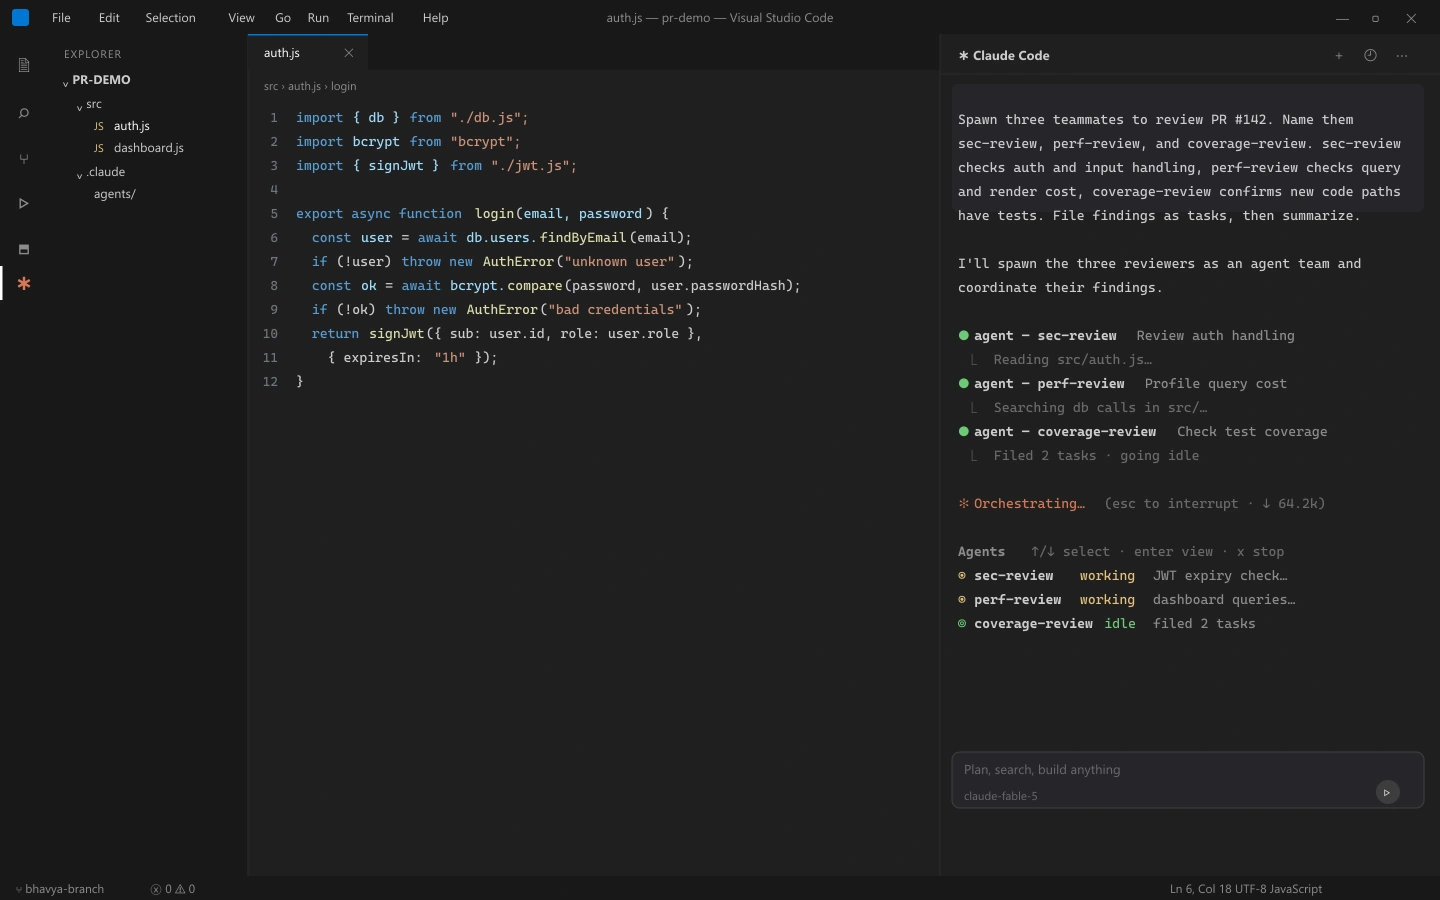Select perf-review in the Agents list

point(1018,600)
